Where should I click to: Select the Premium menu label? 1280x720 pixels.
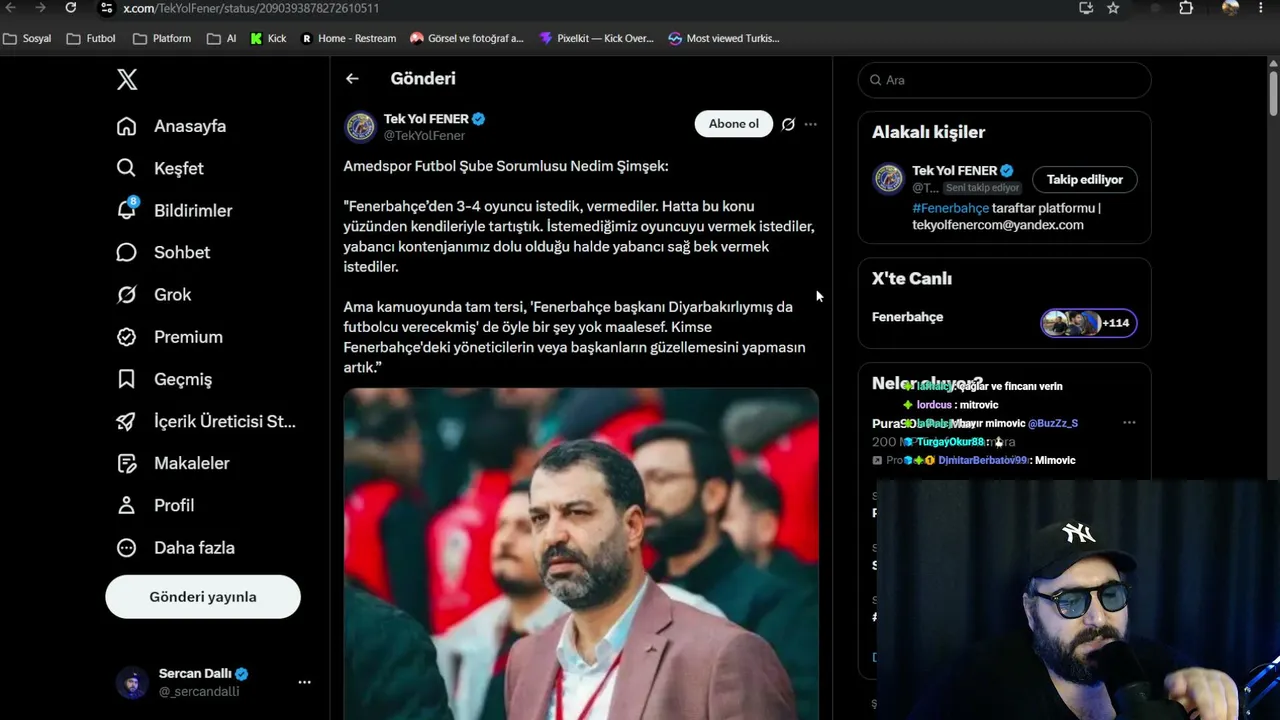tap(188, 337)
